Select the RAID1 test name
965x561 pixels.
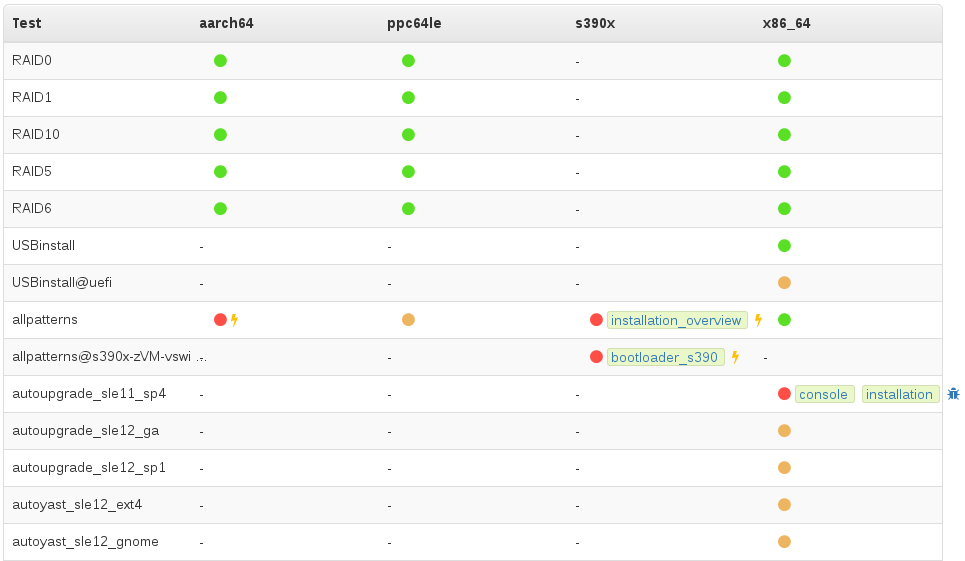pos(32,97)
